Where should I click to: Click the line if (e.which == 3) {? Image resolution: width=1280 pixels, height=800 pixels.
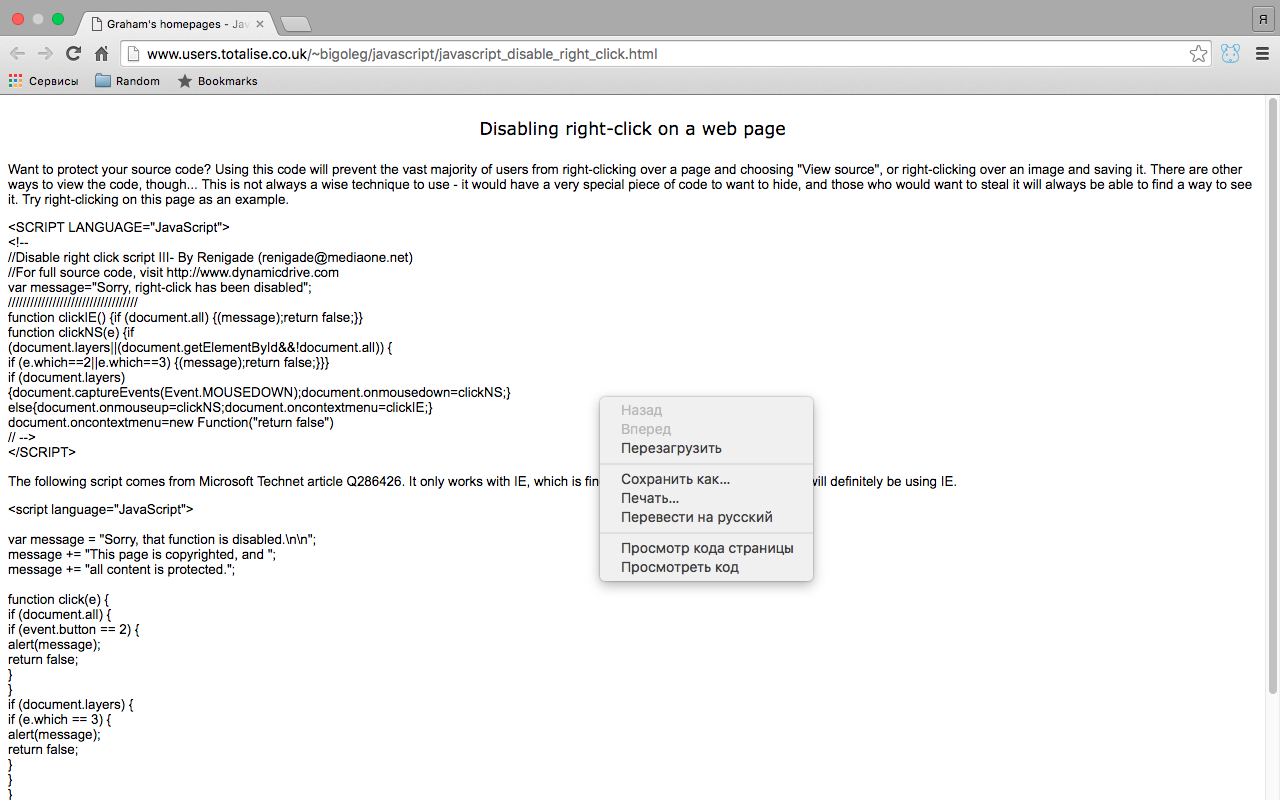(60, 719)
